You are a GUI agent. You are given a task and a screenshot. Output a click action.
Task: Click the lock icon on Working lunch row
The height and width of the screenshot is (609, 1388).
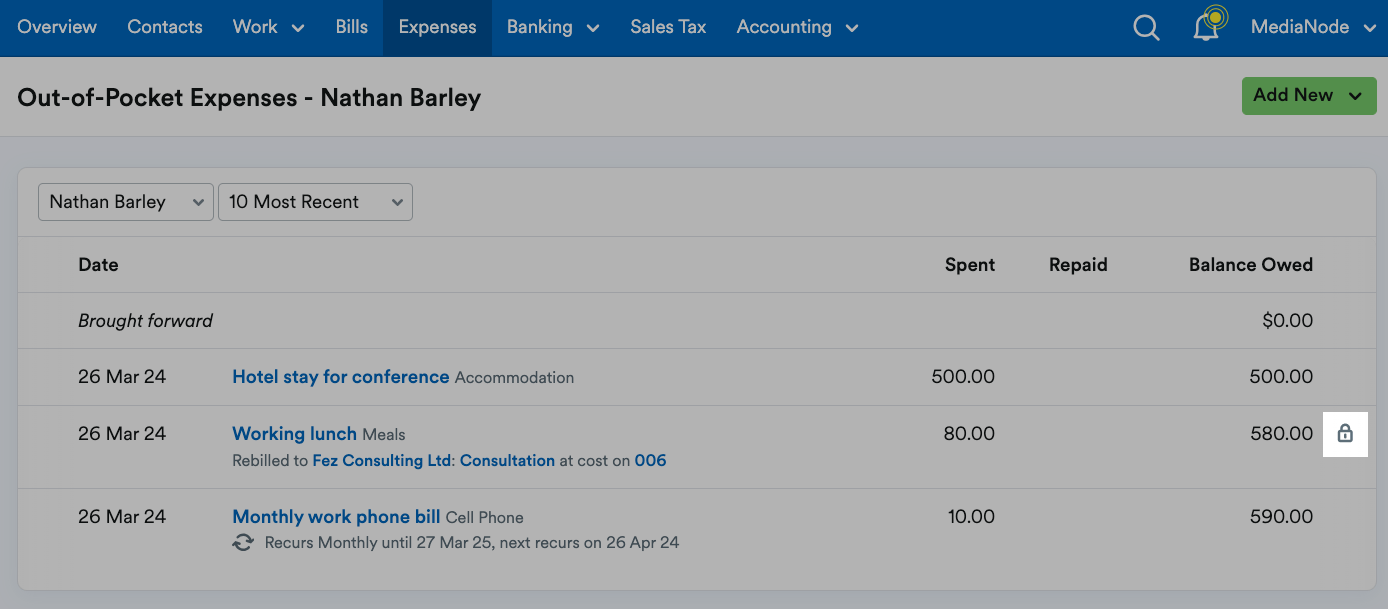[1346, 434]
